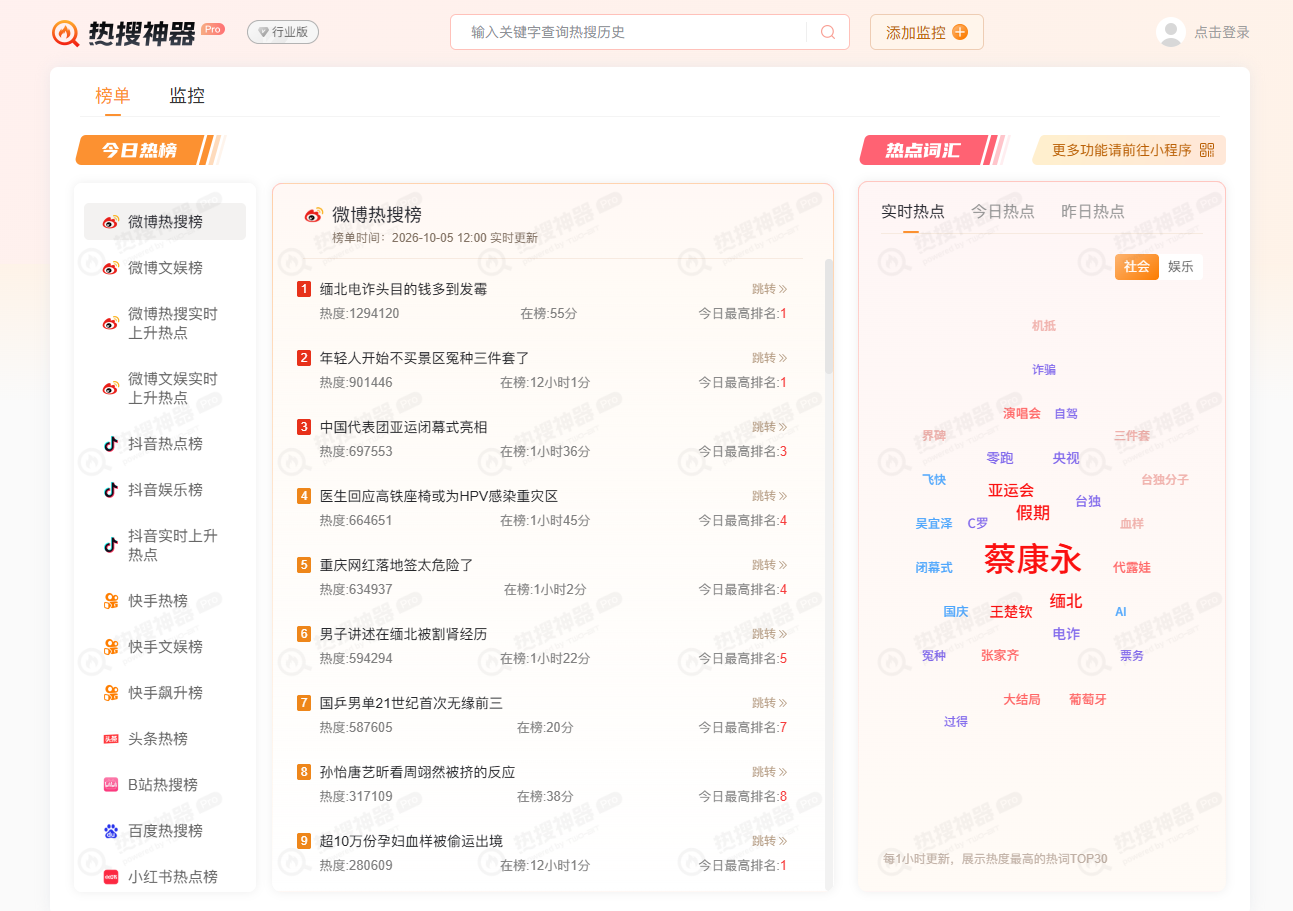Click the Kuaishou icon beside 快手飙升榜
This screenshot has height=911, width=1293.
tap(111, 693)
